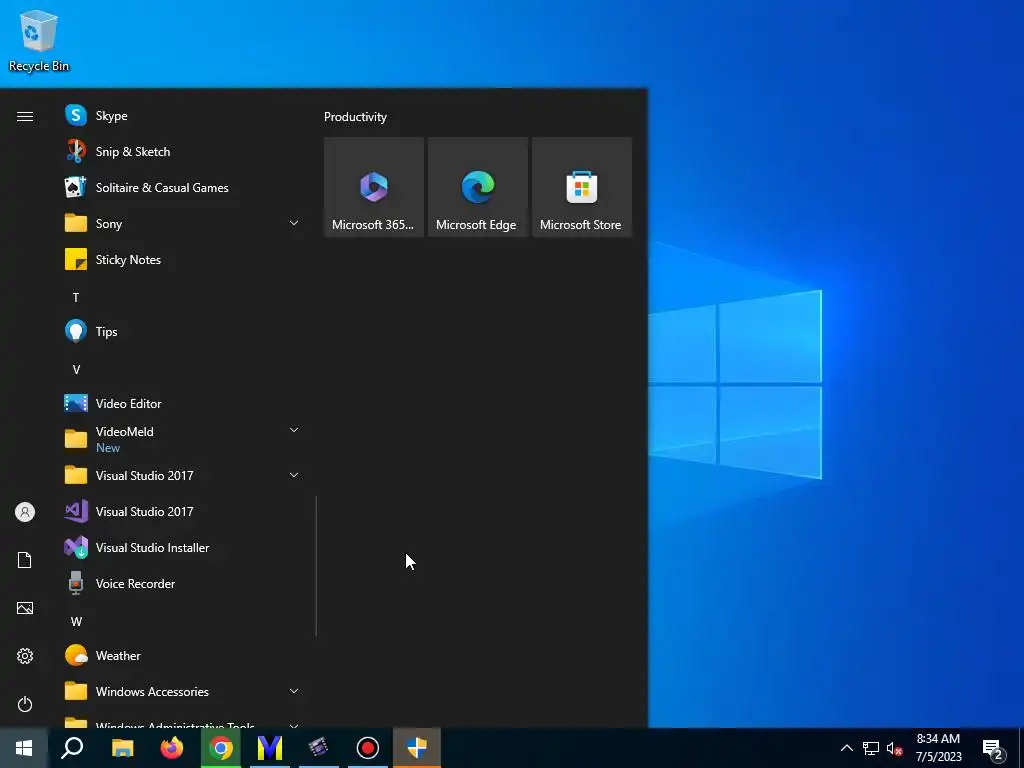
Task: Open the user account icon in Start sidebar
Action: [25, 512]
